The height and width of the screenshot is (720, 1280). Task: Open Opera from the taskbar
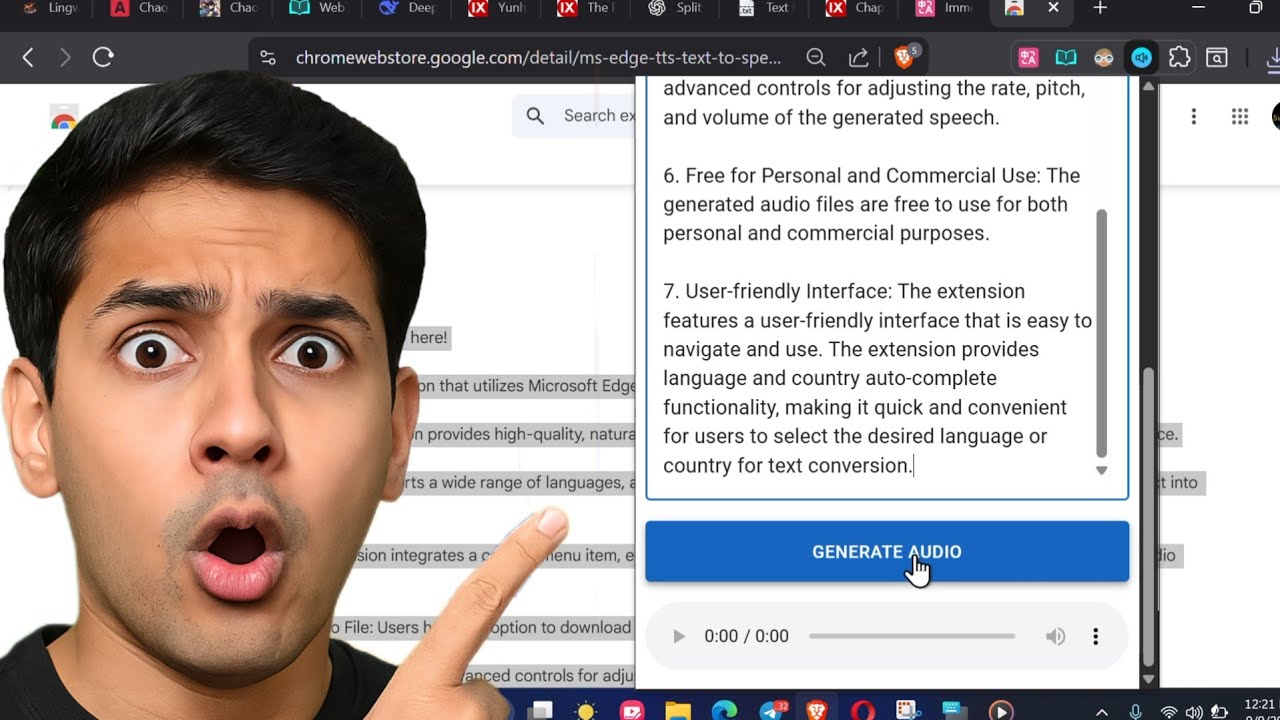tap(863, 711)
